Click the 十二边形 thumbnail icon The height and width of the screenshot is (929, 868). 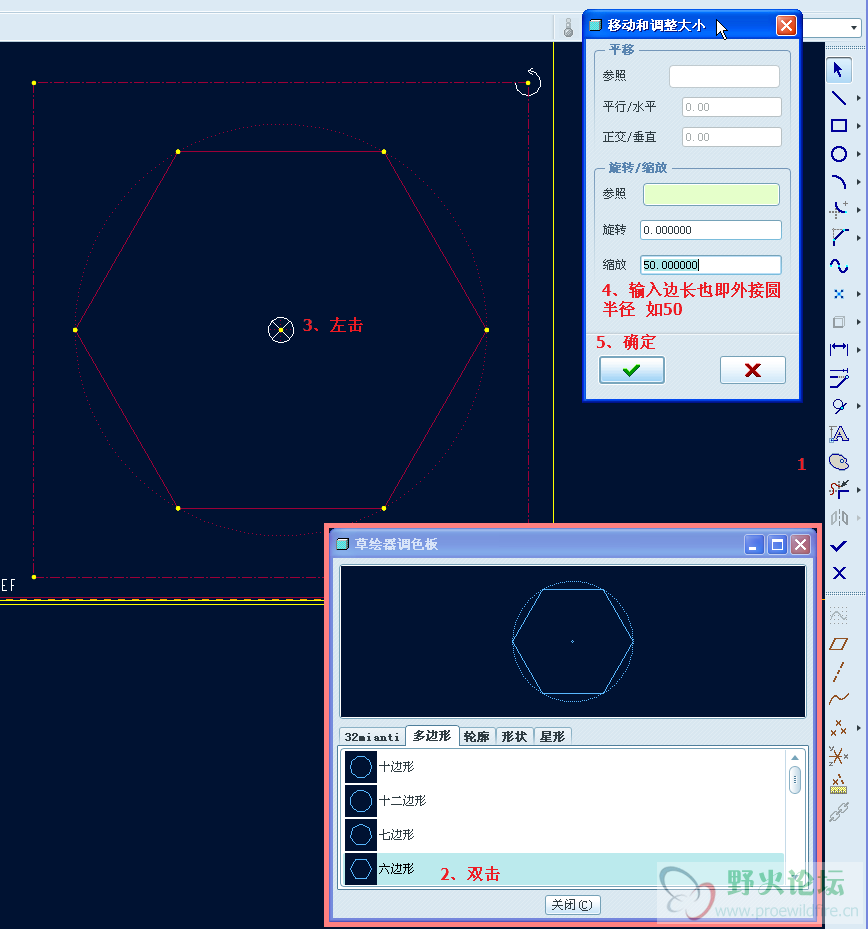point(361,801)
